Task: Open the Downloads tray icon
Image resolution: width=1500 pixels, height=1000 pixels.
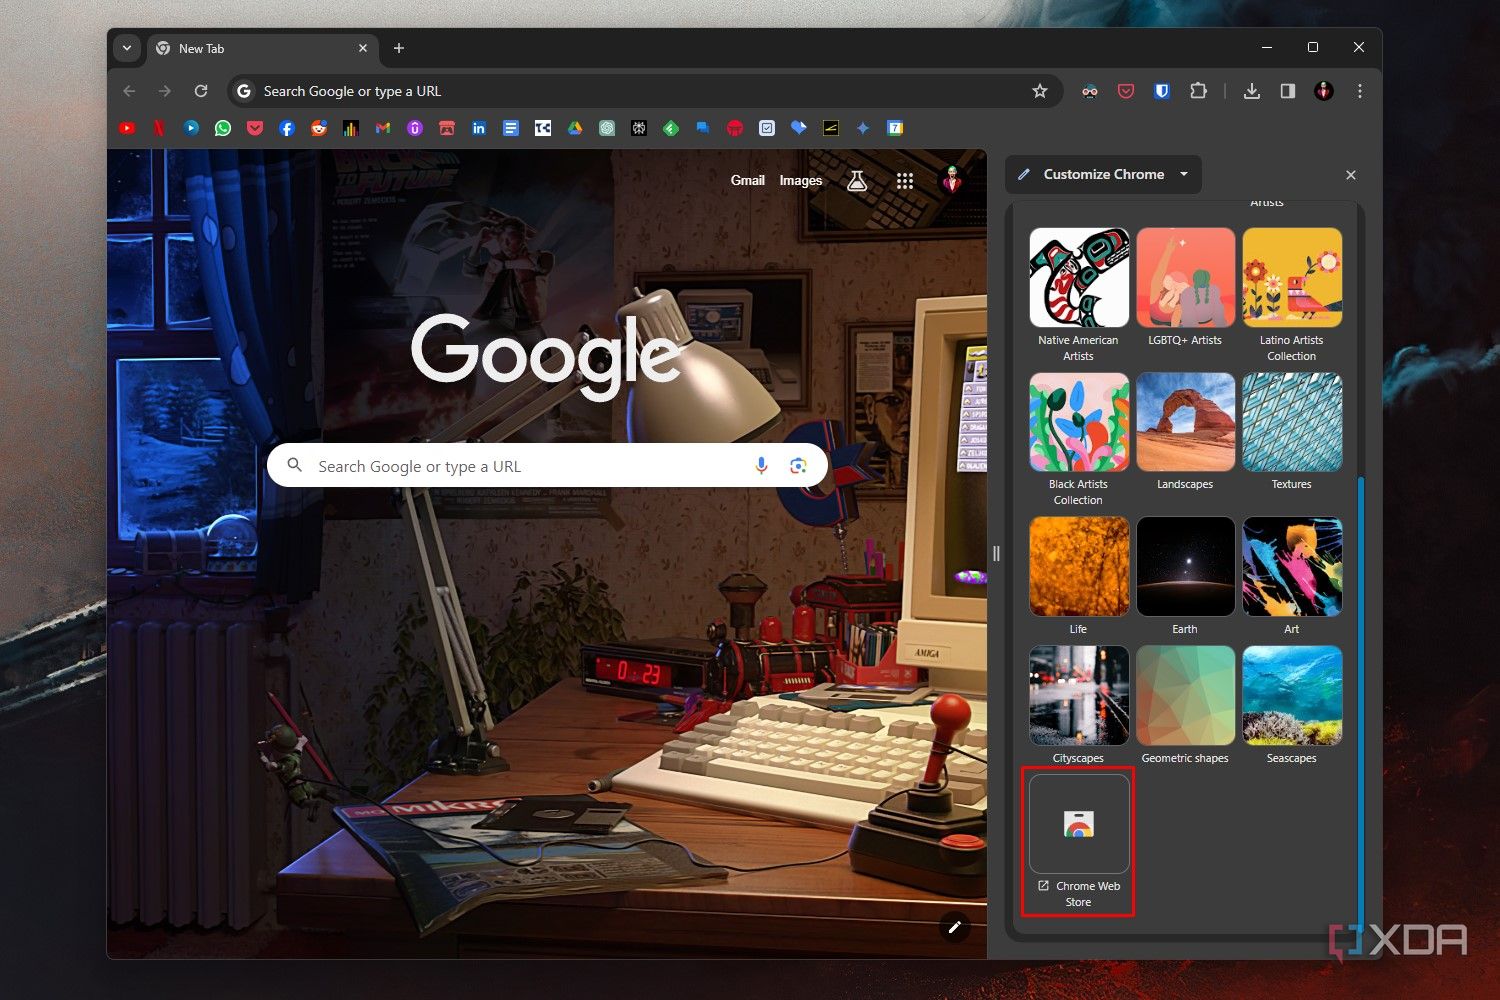Action: (1251, 90)
